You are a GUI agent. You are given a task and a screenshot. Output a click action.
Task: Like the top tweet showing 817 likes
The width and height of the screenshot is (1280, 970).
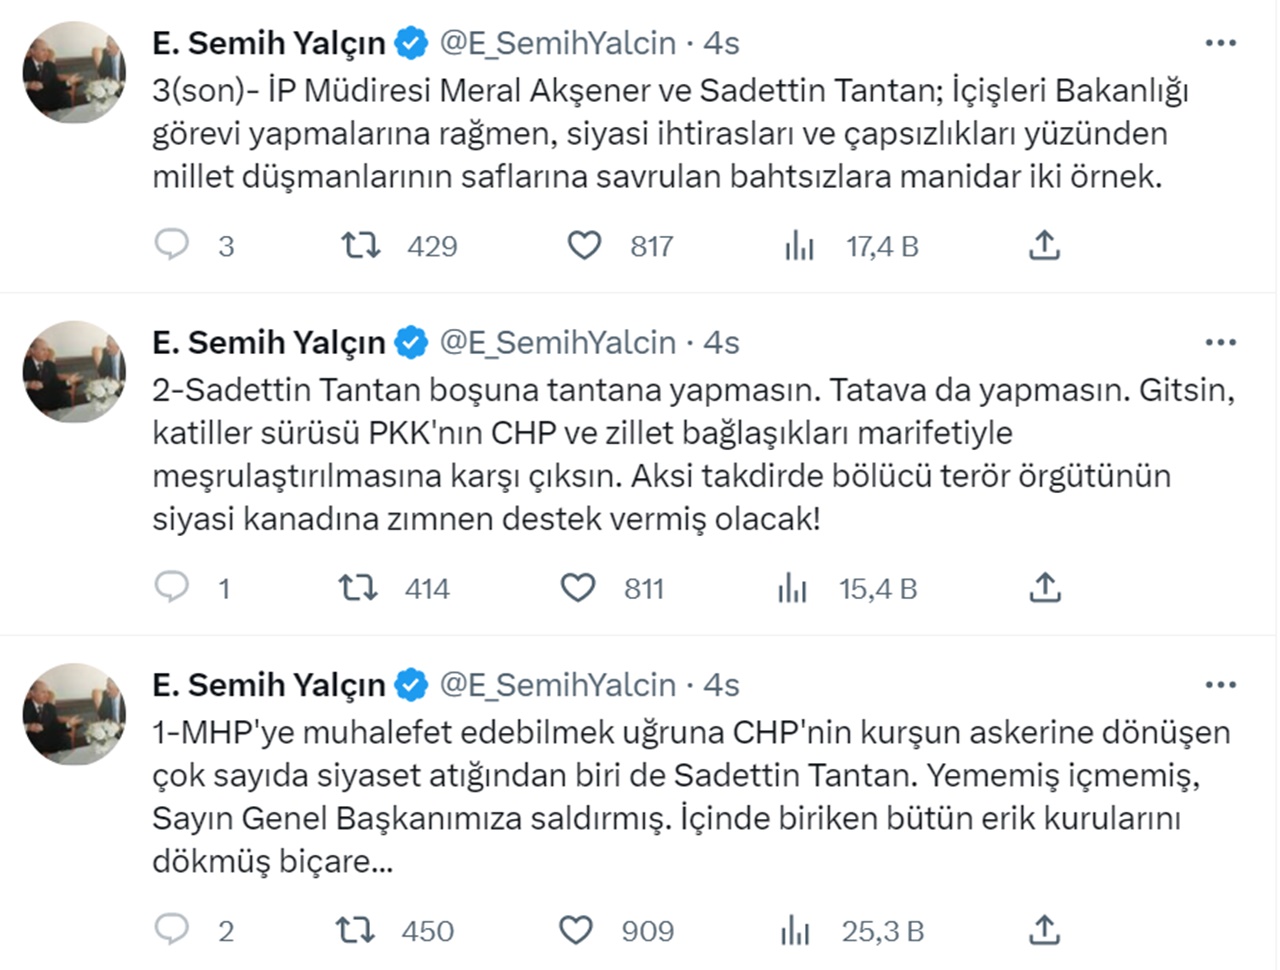click(584, 243)
